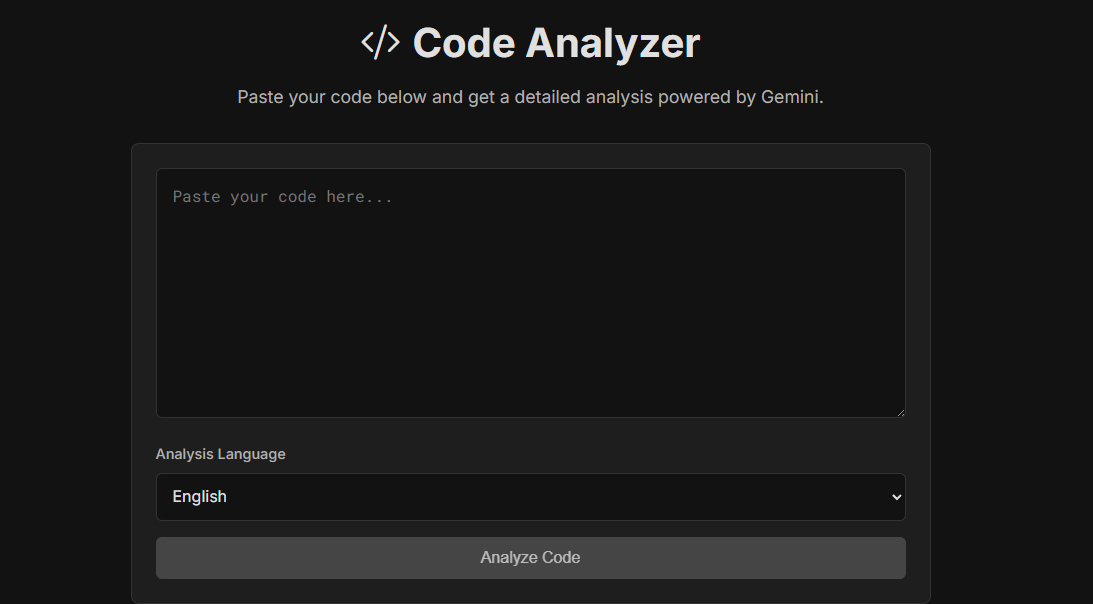Screen dimensions: 1093x604
Task: Click the placeholder text "Paste your code here..."
Action: (x=282, y=197)
